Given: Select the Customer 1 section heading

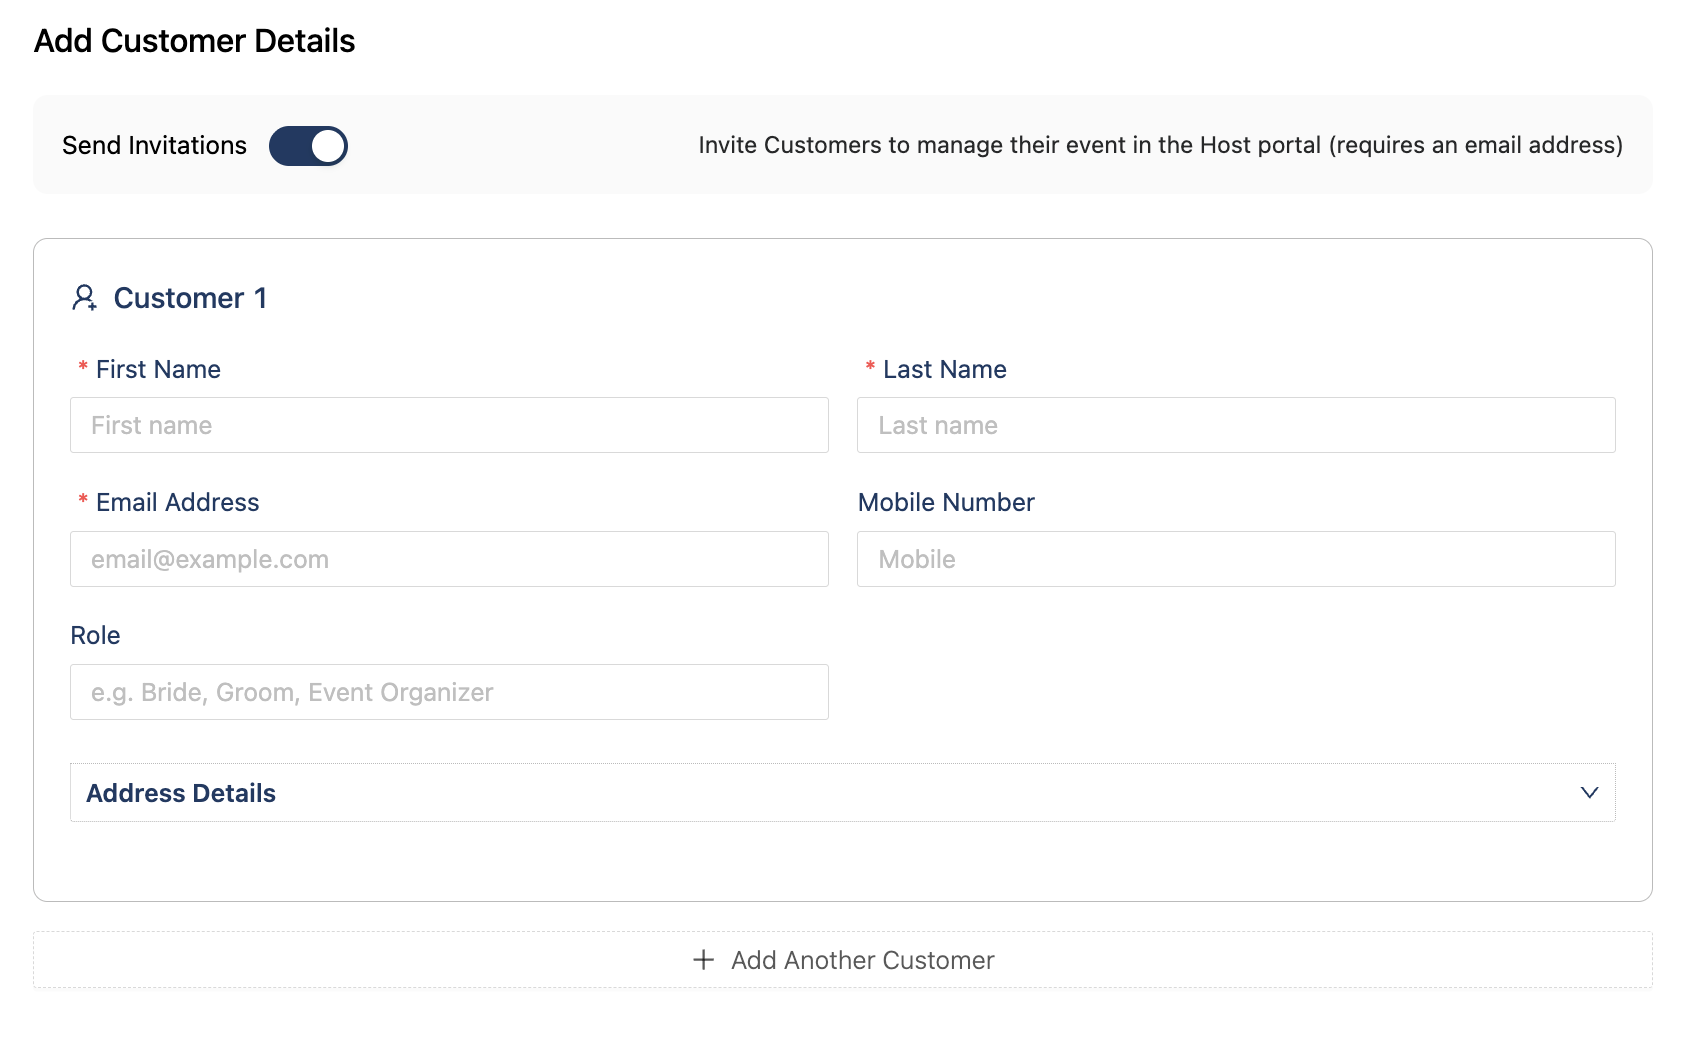Looking at the screenshot, I should point(190,298).
